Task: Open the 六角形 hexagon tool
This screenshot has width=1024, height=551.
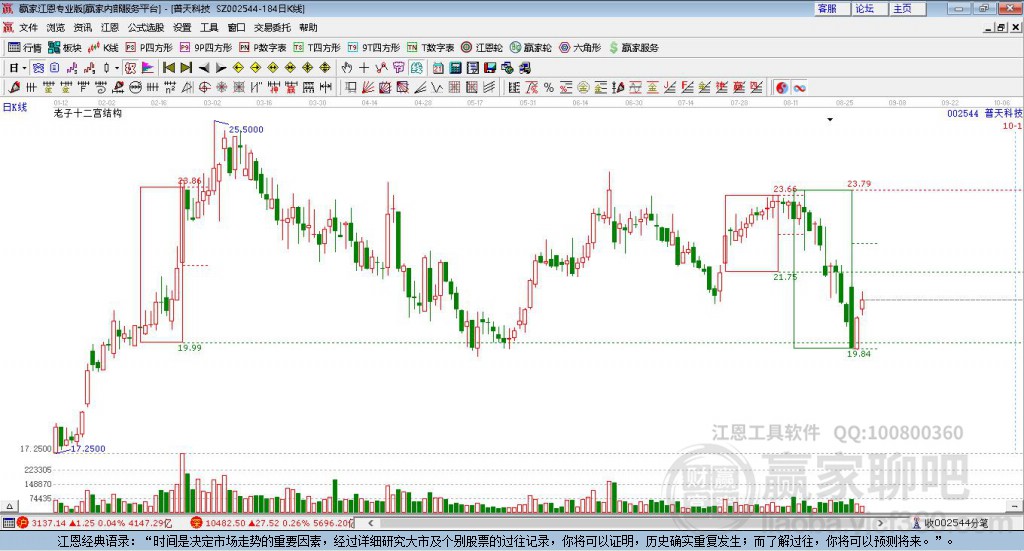Action: [x=580, y=48]
